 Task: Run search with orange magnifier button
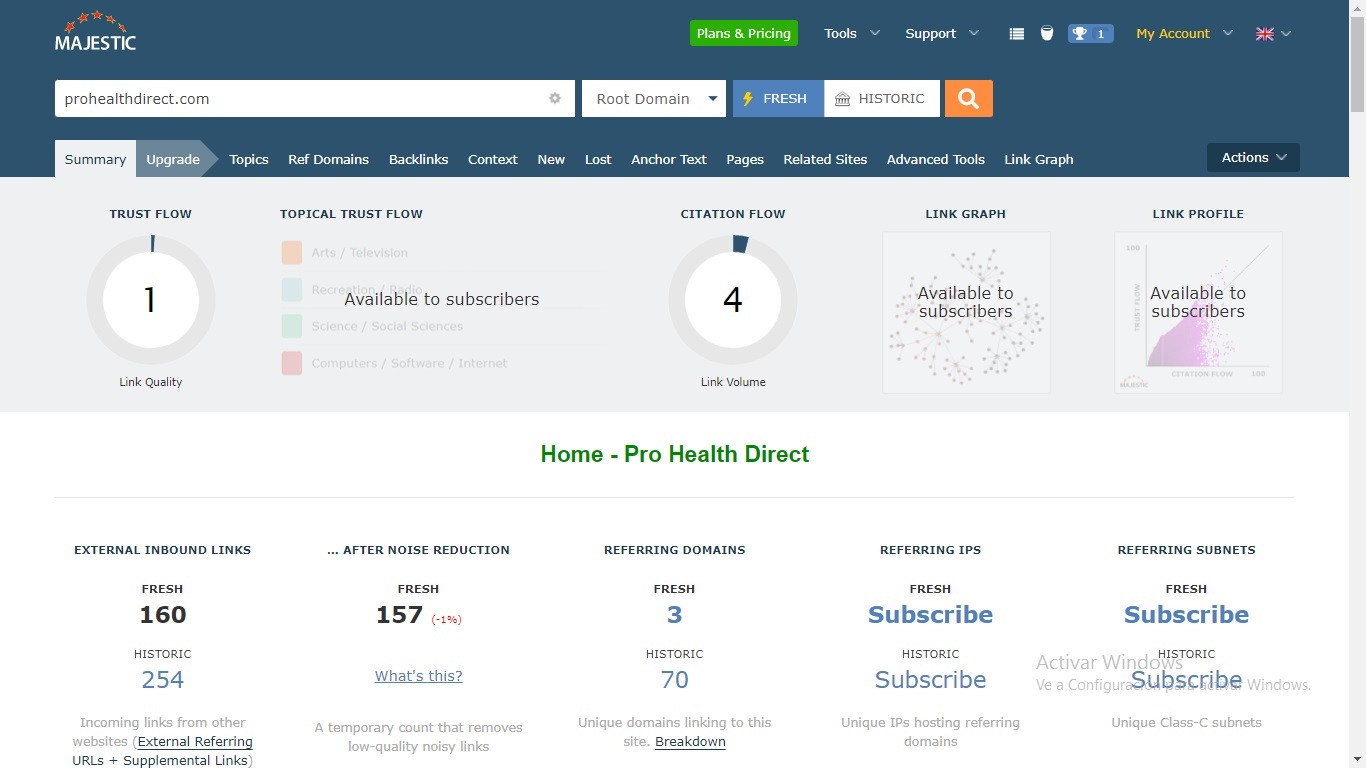pos(969,98)
